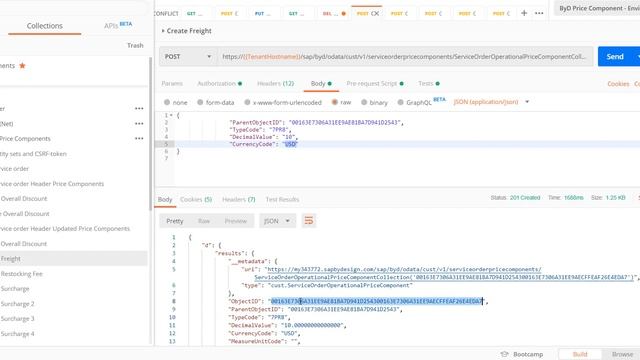Click the request URL input field

pyautogui.click(x=404, y=57)
